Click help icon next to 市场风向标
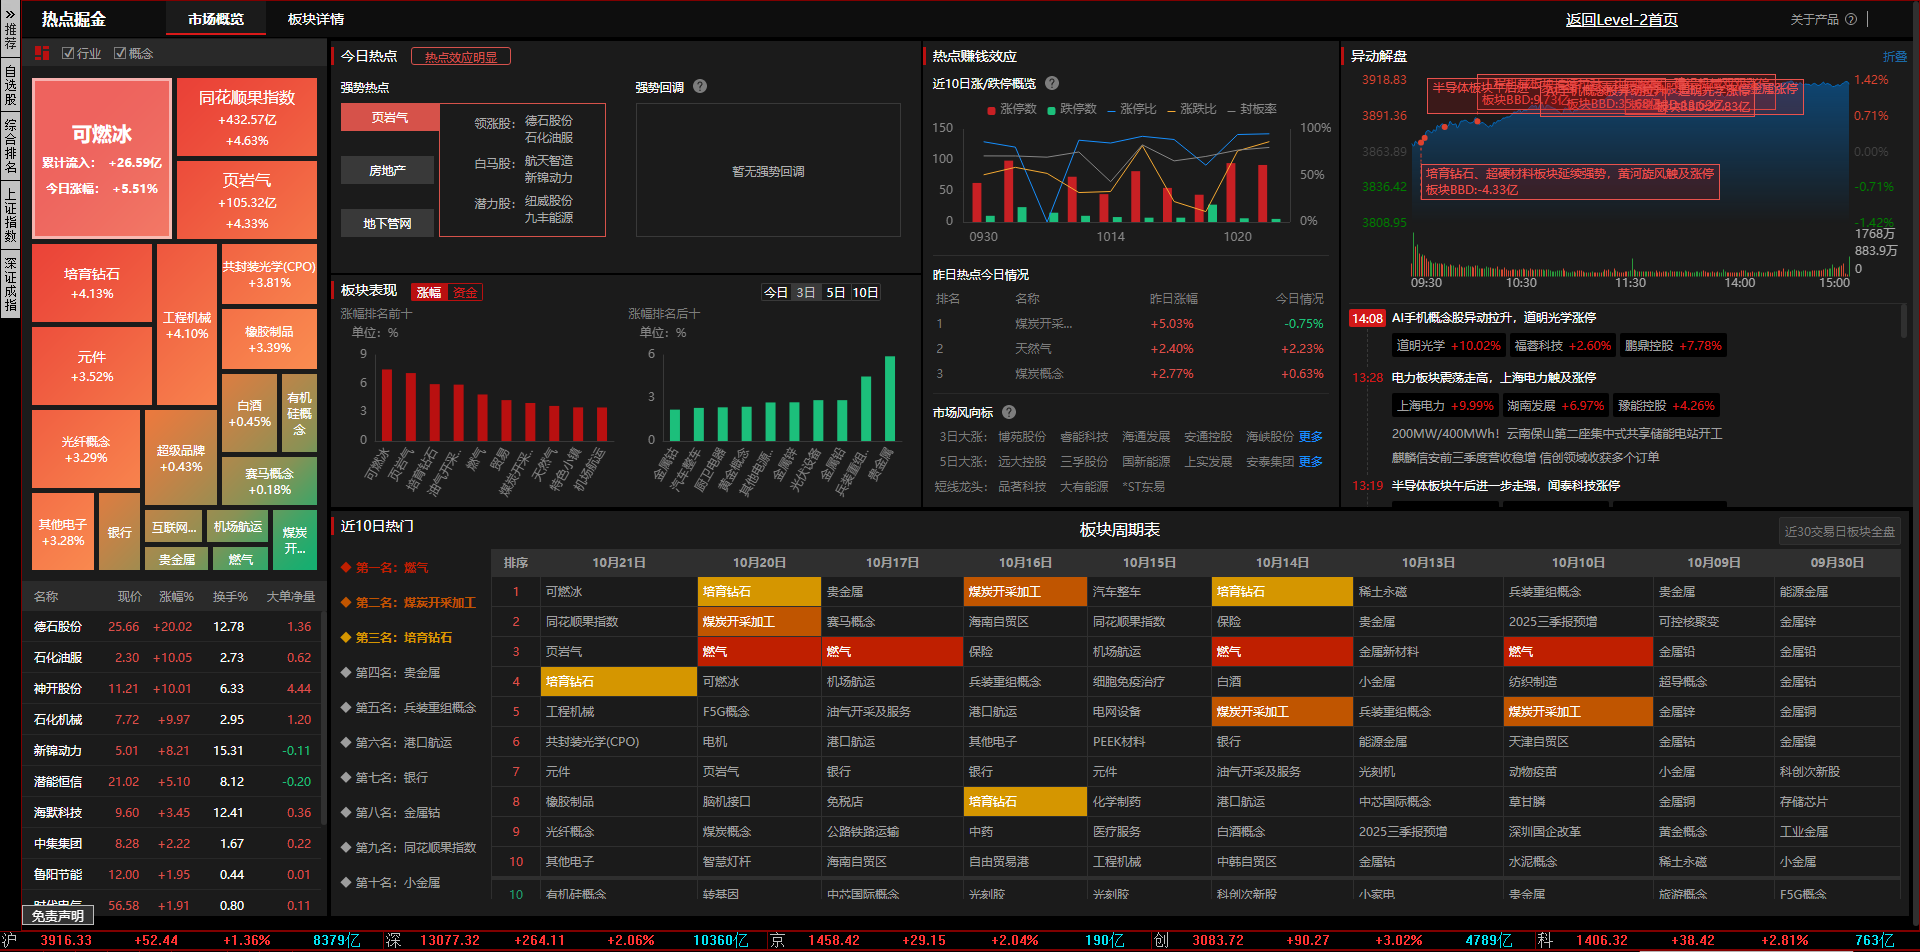 pyautogui.click(x=1009, y=412)
